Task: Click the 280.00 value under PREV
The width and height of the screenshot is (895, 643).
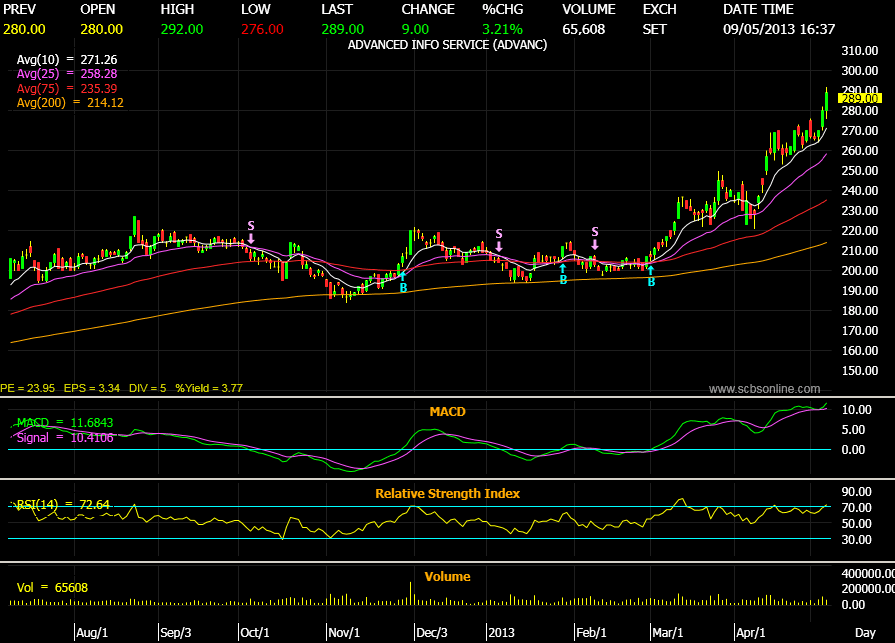Action: tap(25, 29)
